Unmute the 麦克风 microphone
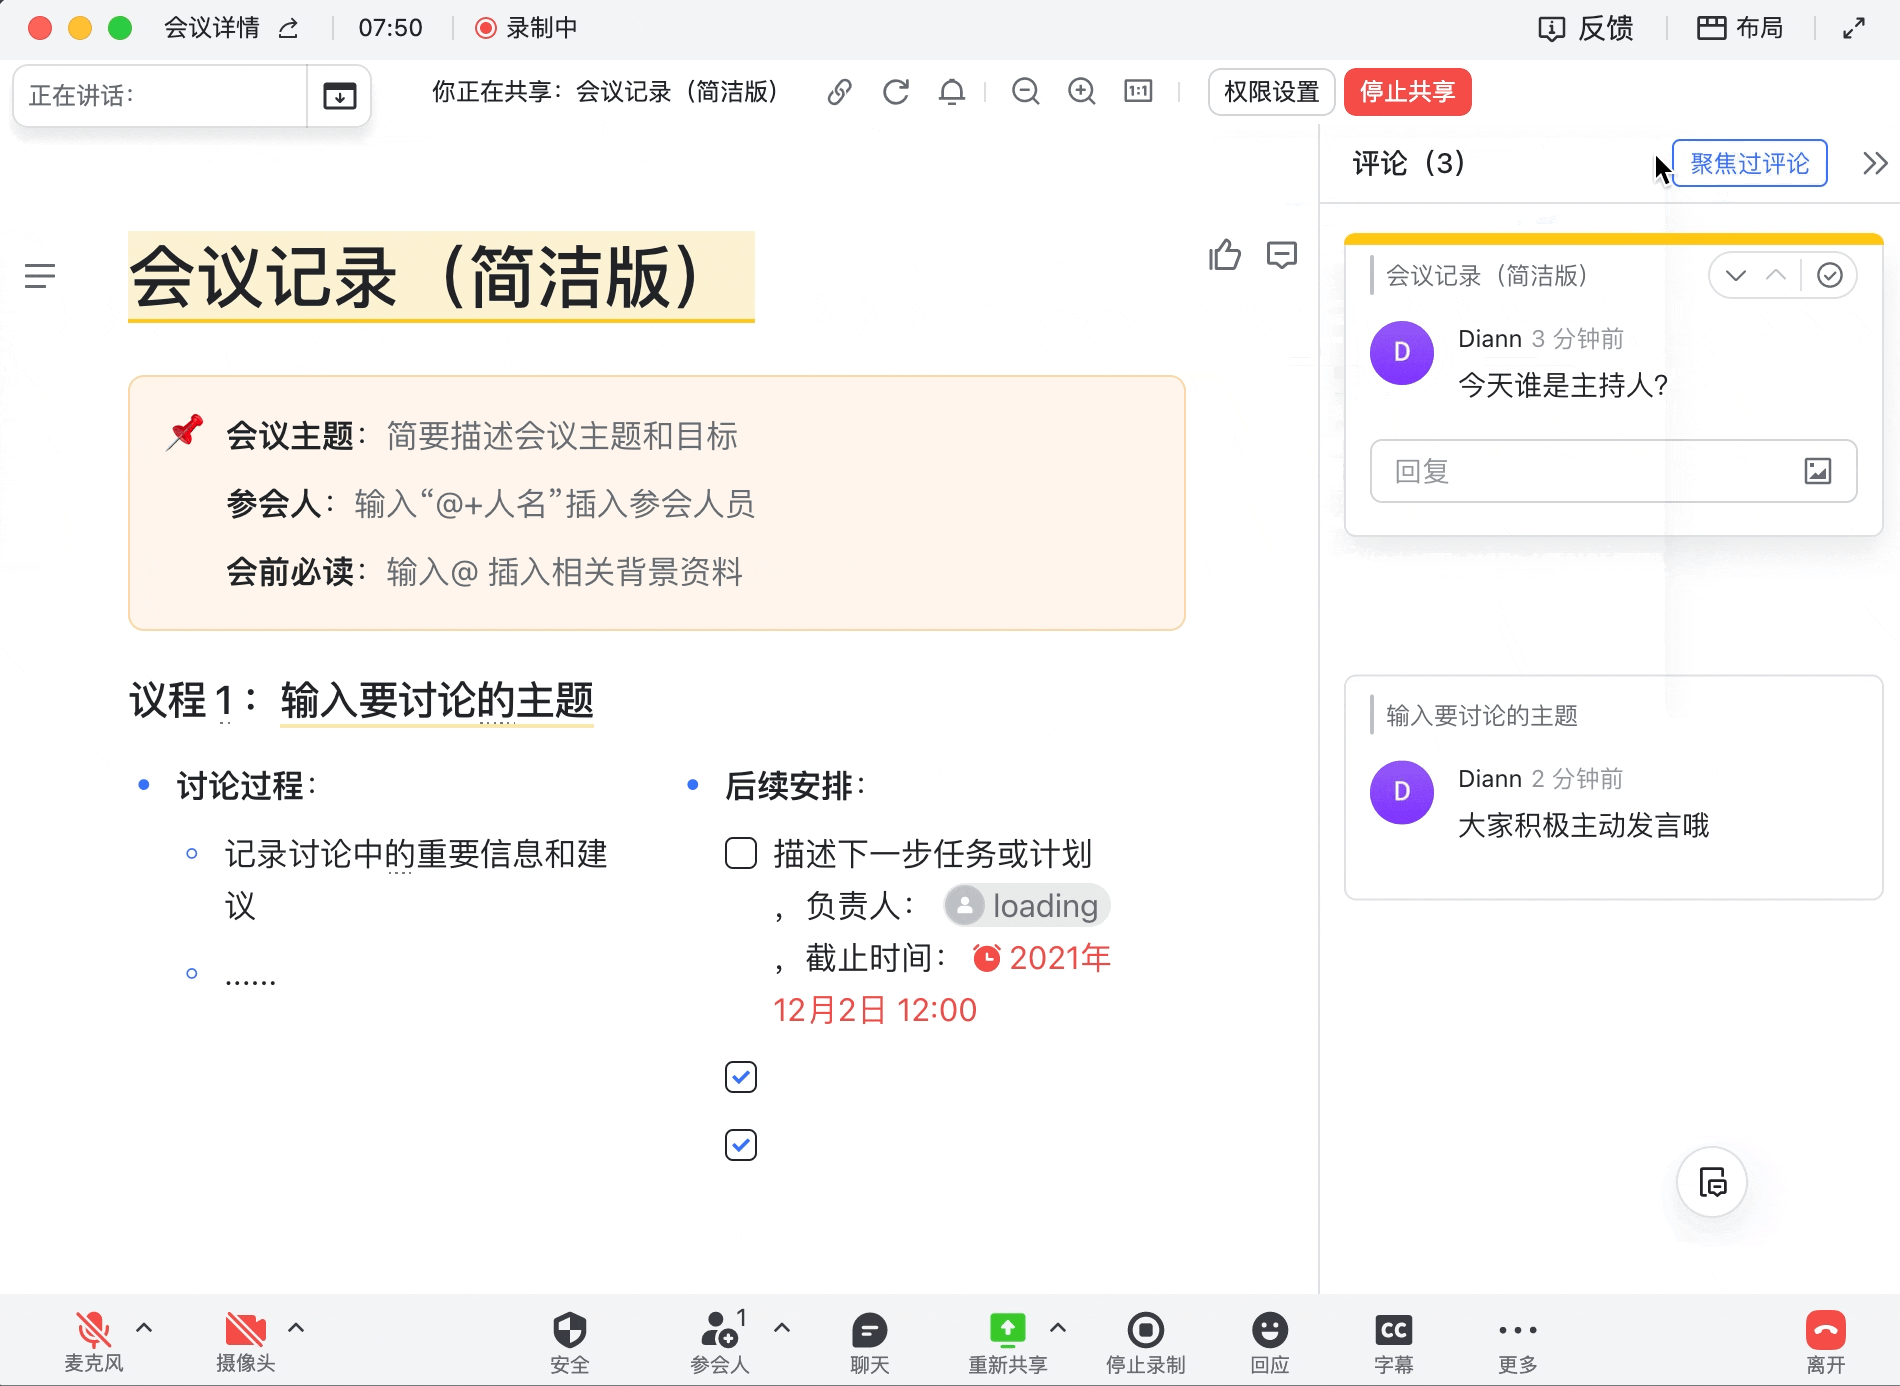 [94, 1341]
